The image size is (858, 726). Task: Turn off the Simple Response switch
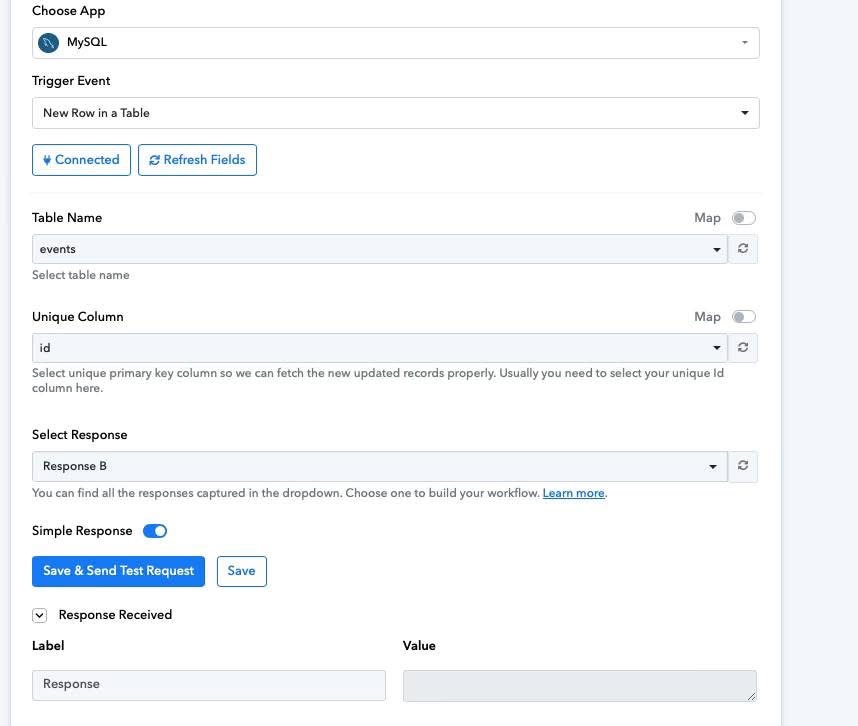coord(155,531)
